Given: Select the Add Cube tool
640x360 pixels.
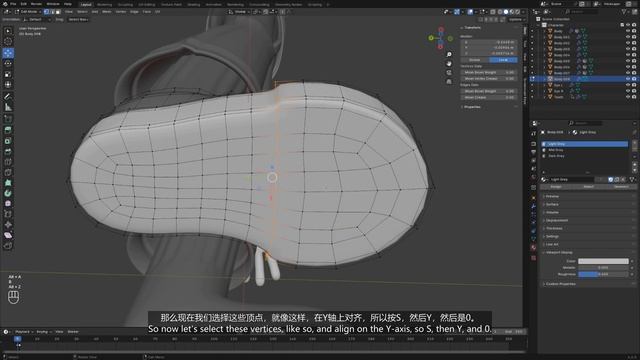Looking at the screenshot, I should (8, 119).
